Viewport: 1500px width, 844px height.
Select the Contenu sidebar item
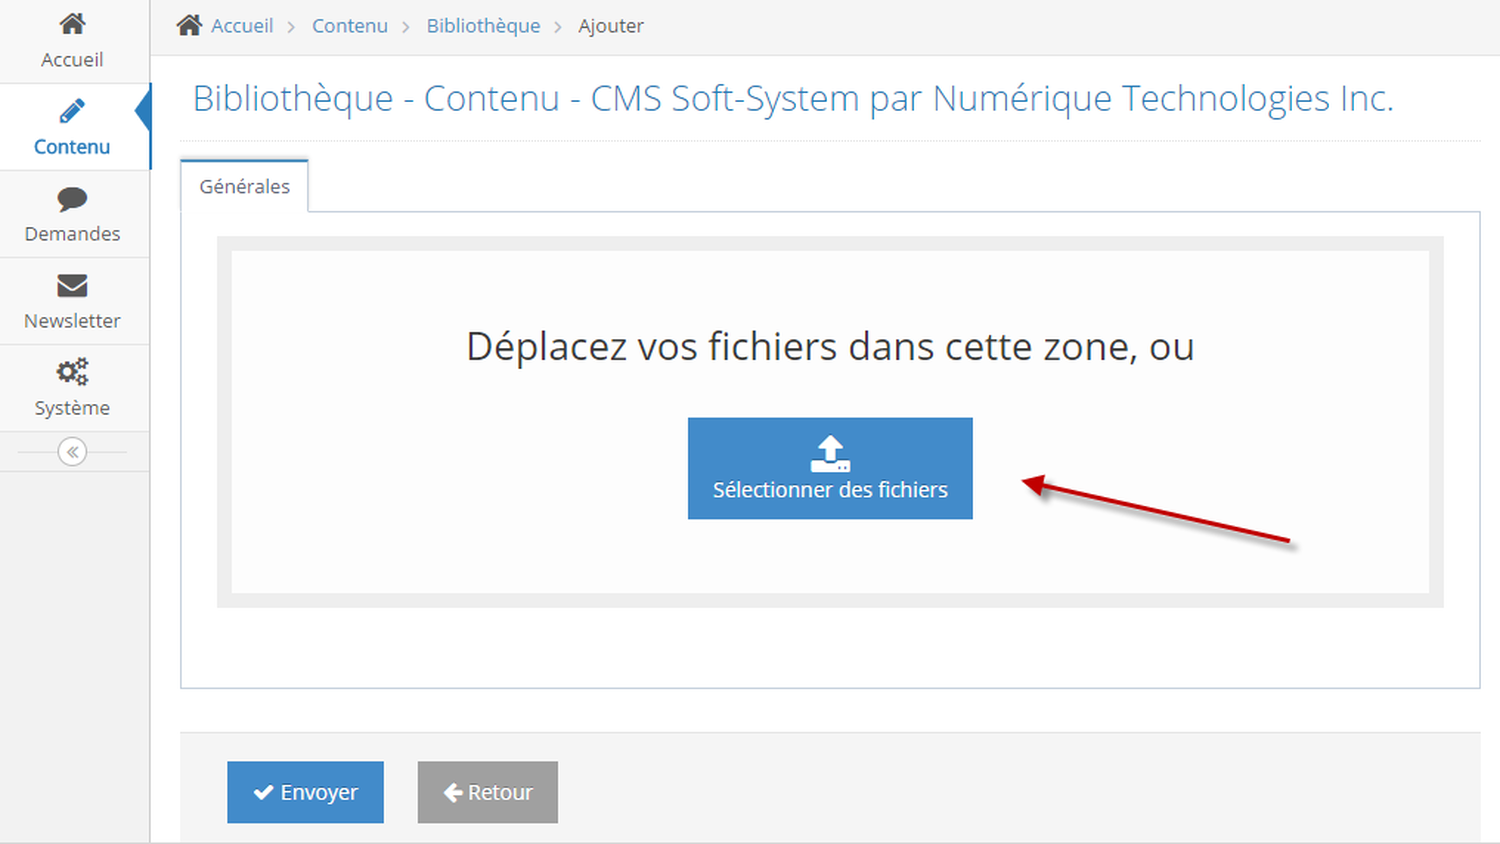click(74, 127)
